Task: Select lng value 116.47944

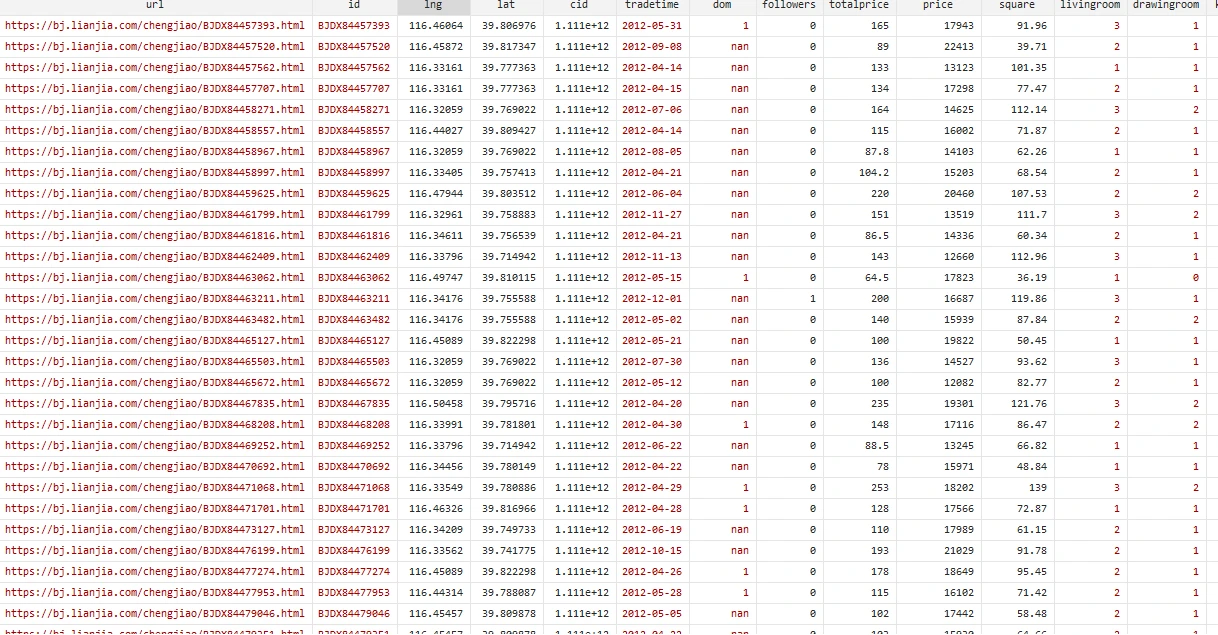Action: coord(437,194)
